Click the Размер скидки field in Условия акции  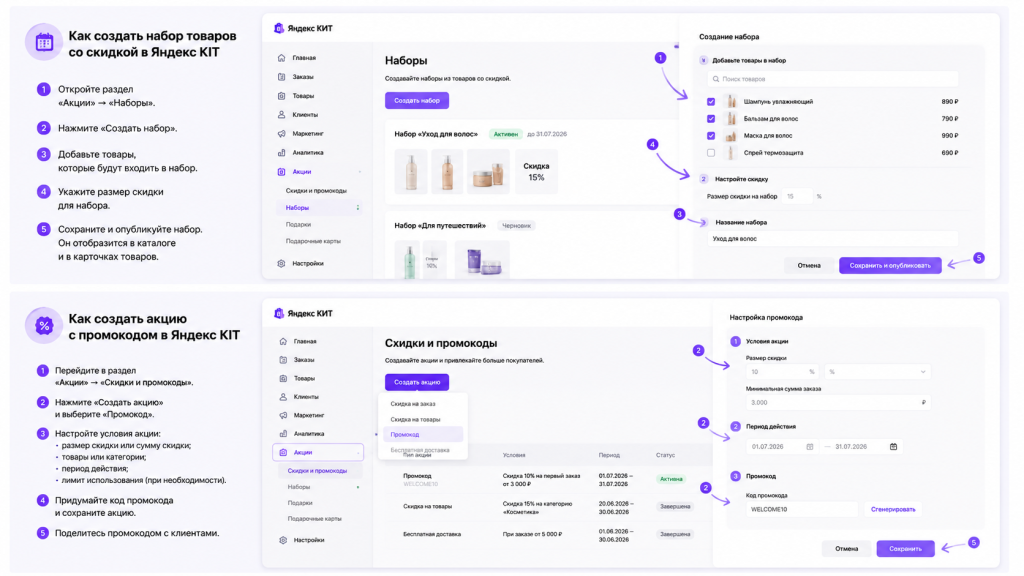(782, 372)
